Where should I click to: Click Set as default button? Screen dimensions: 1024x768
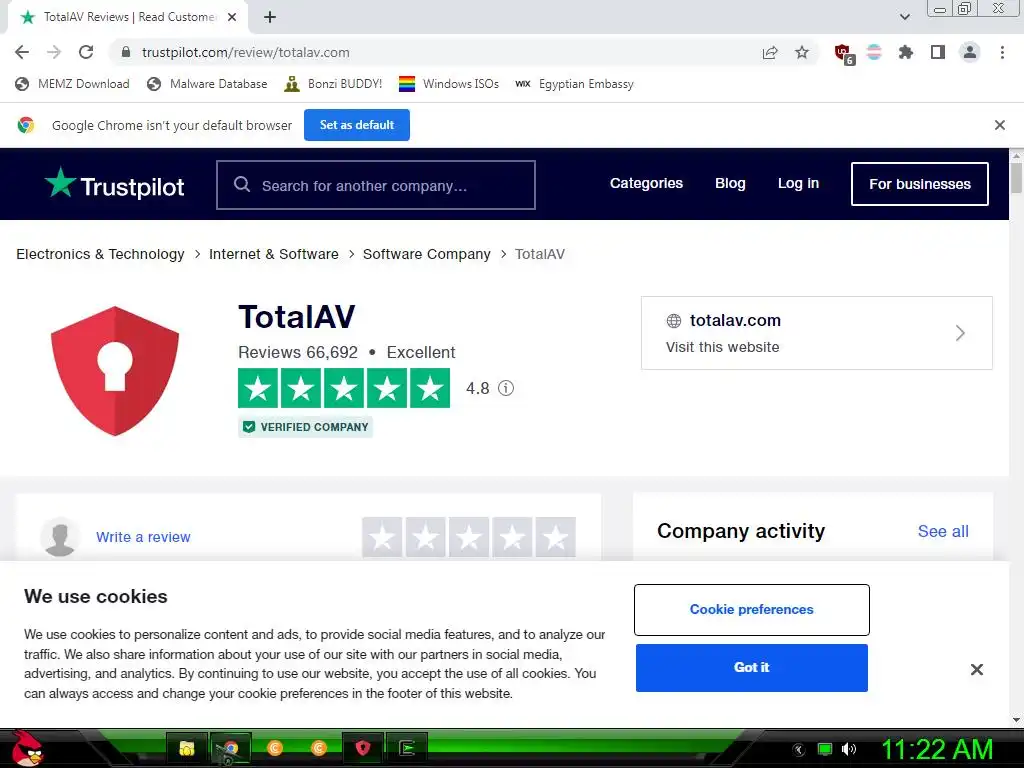coord(357,125)
